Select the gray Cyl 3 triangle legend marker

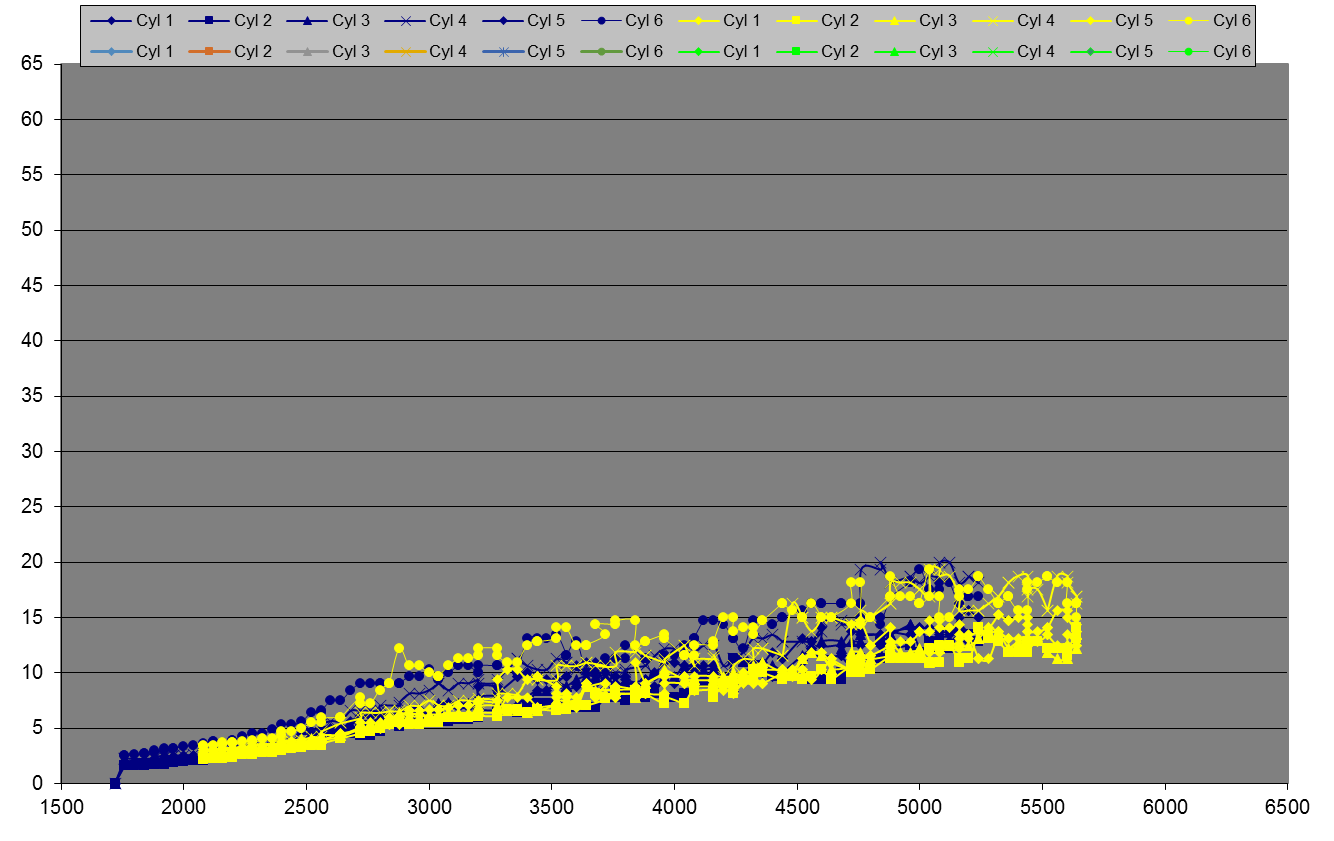point(308,51)
